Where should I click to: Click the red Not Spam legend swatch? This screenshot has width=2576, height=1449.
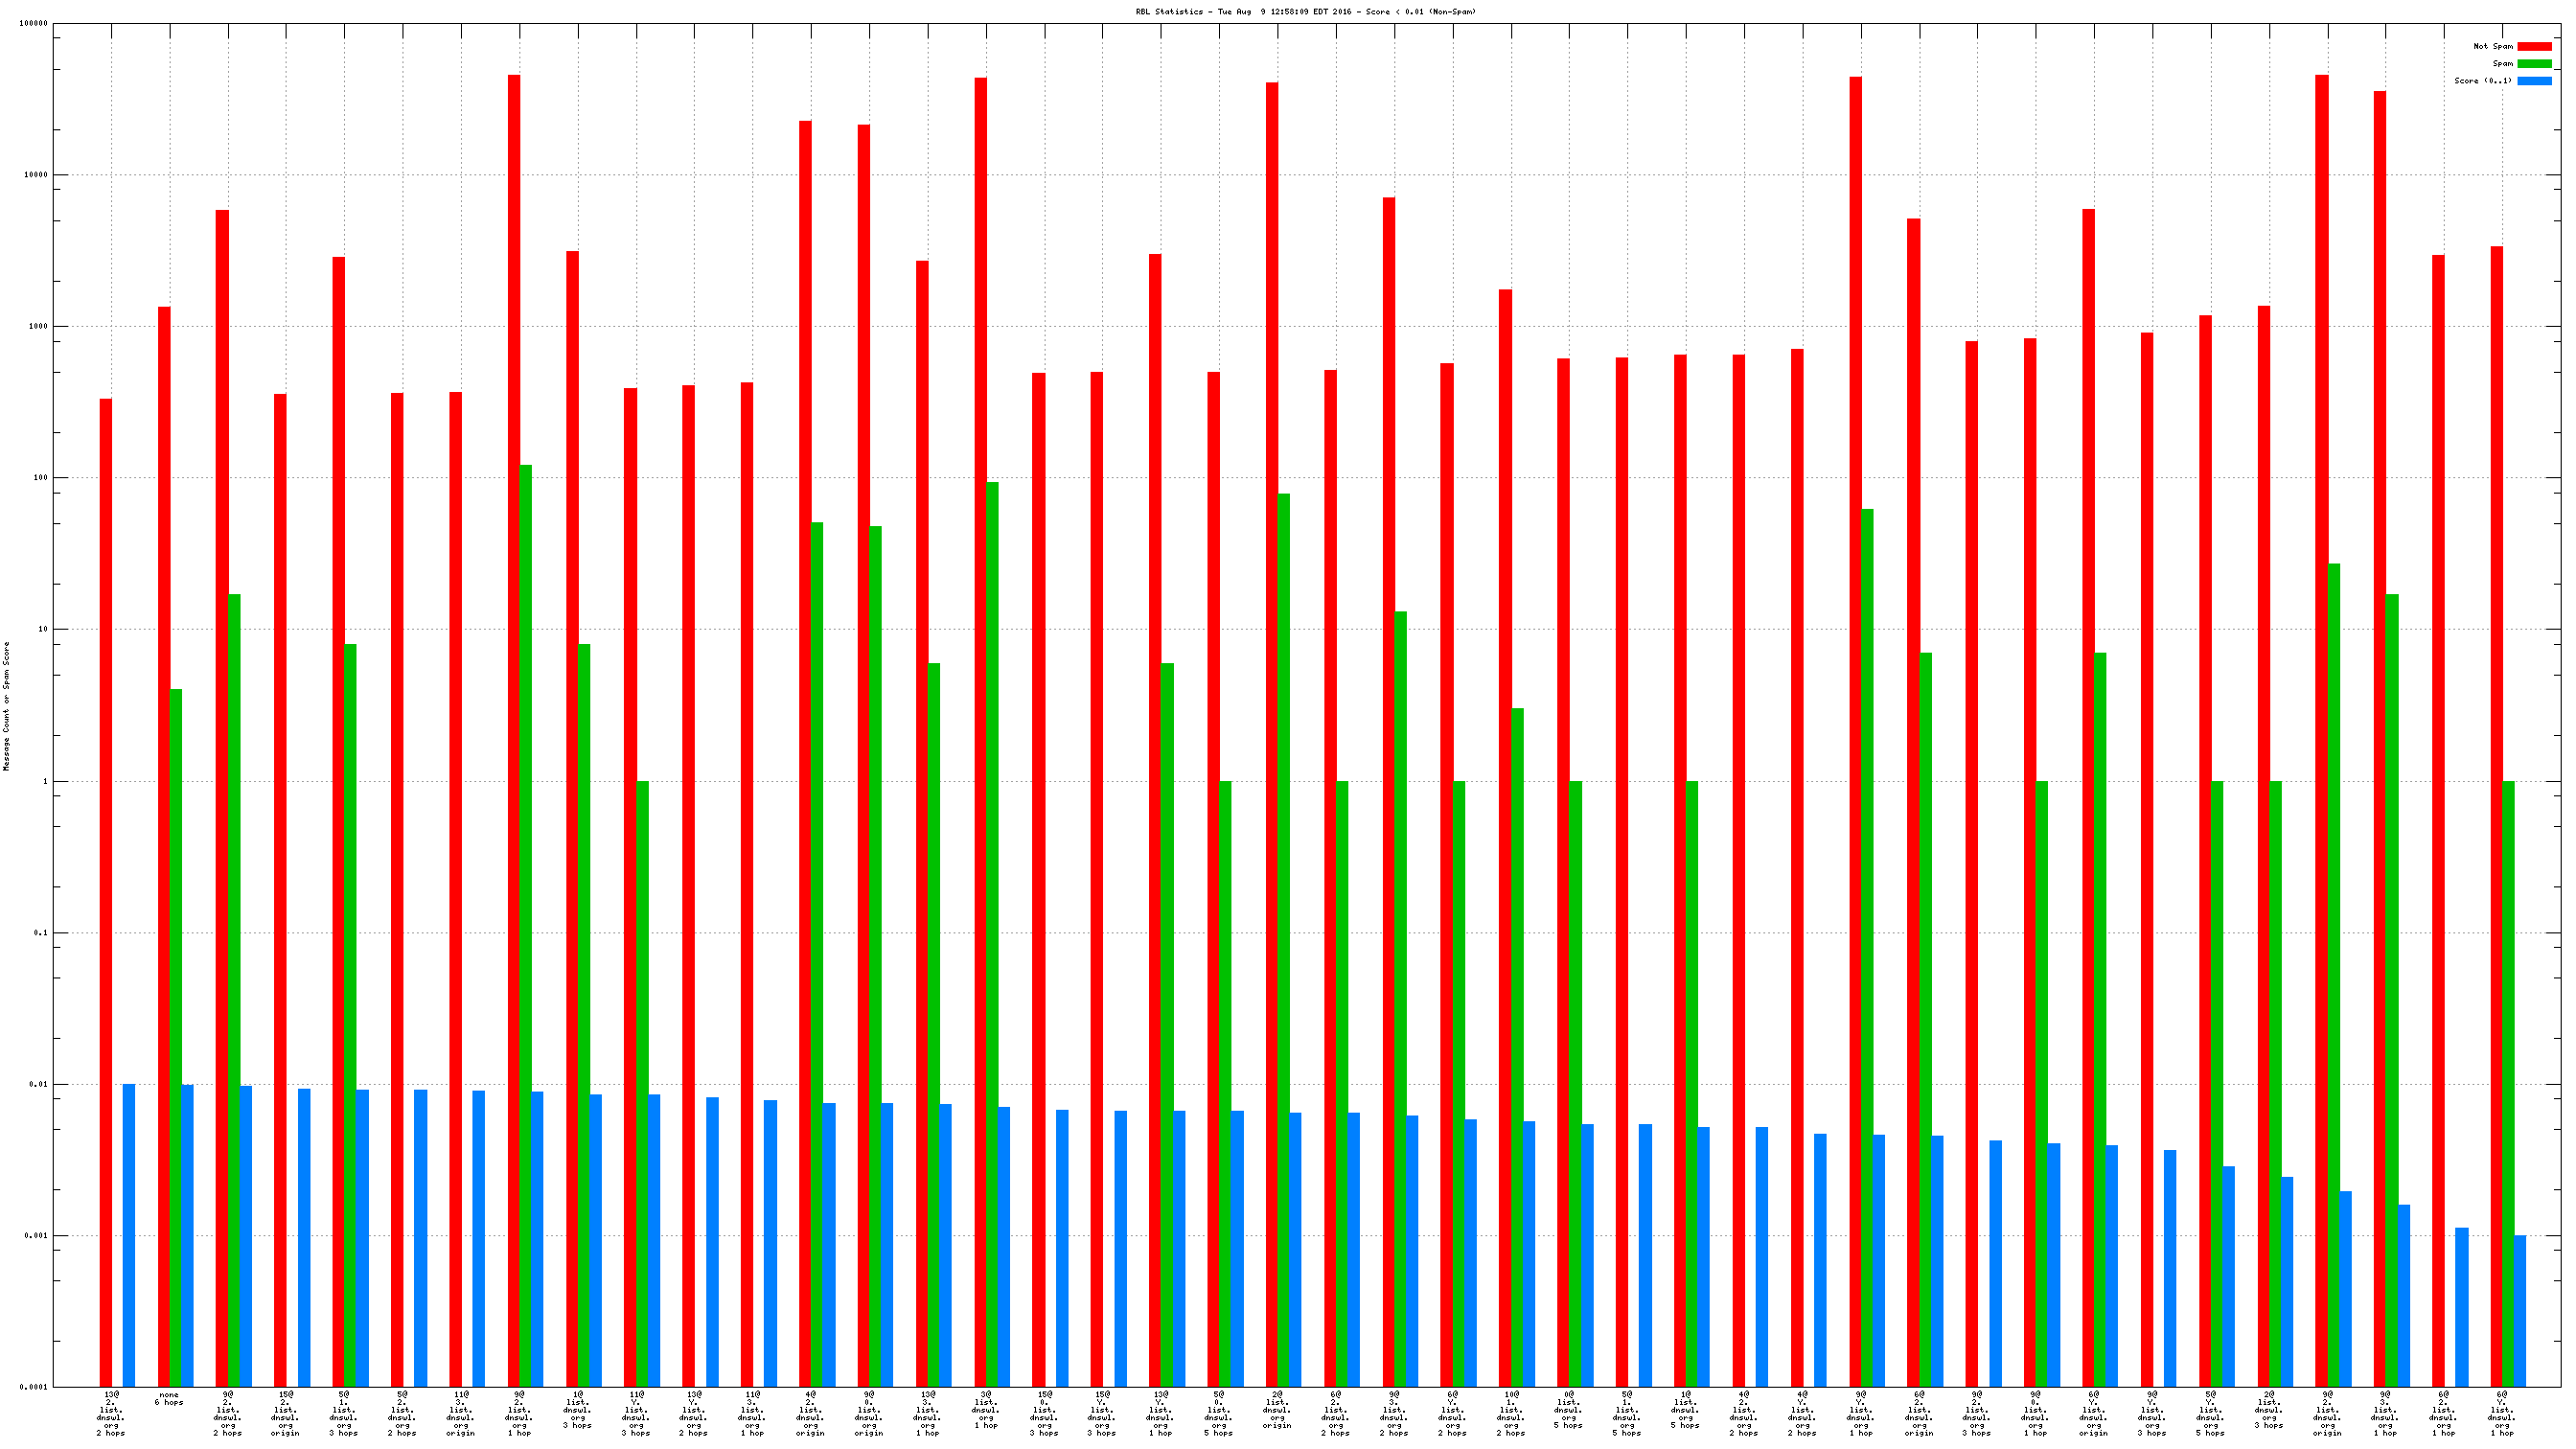click(x=2533, y=46)
